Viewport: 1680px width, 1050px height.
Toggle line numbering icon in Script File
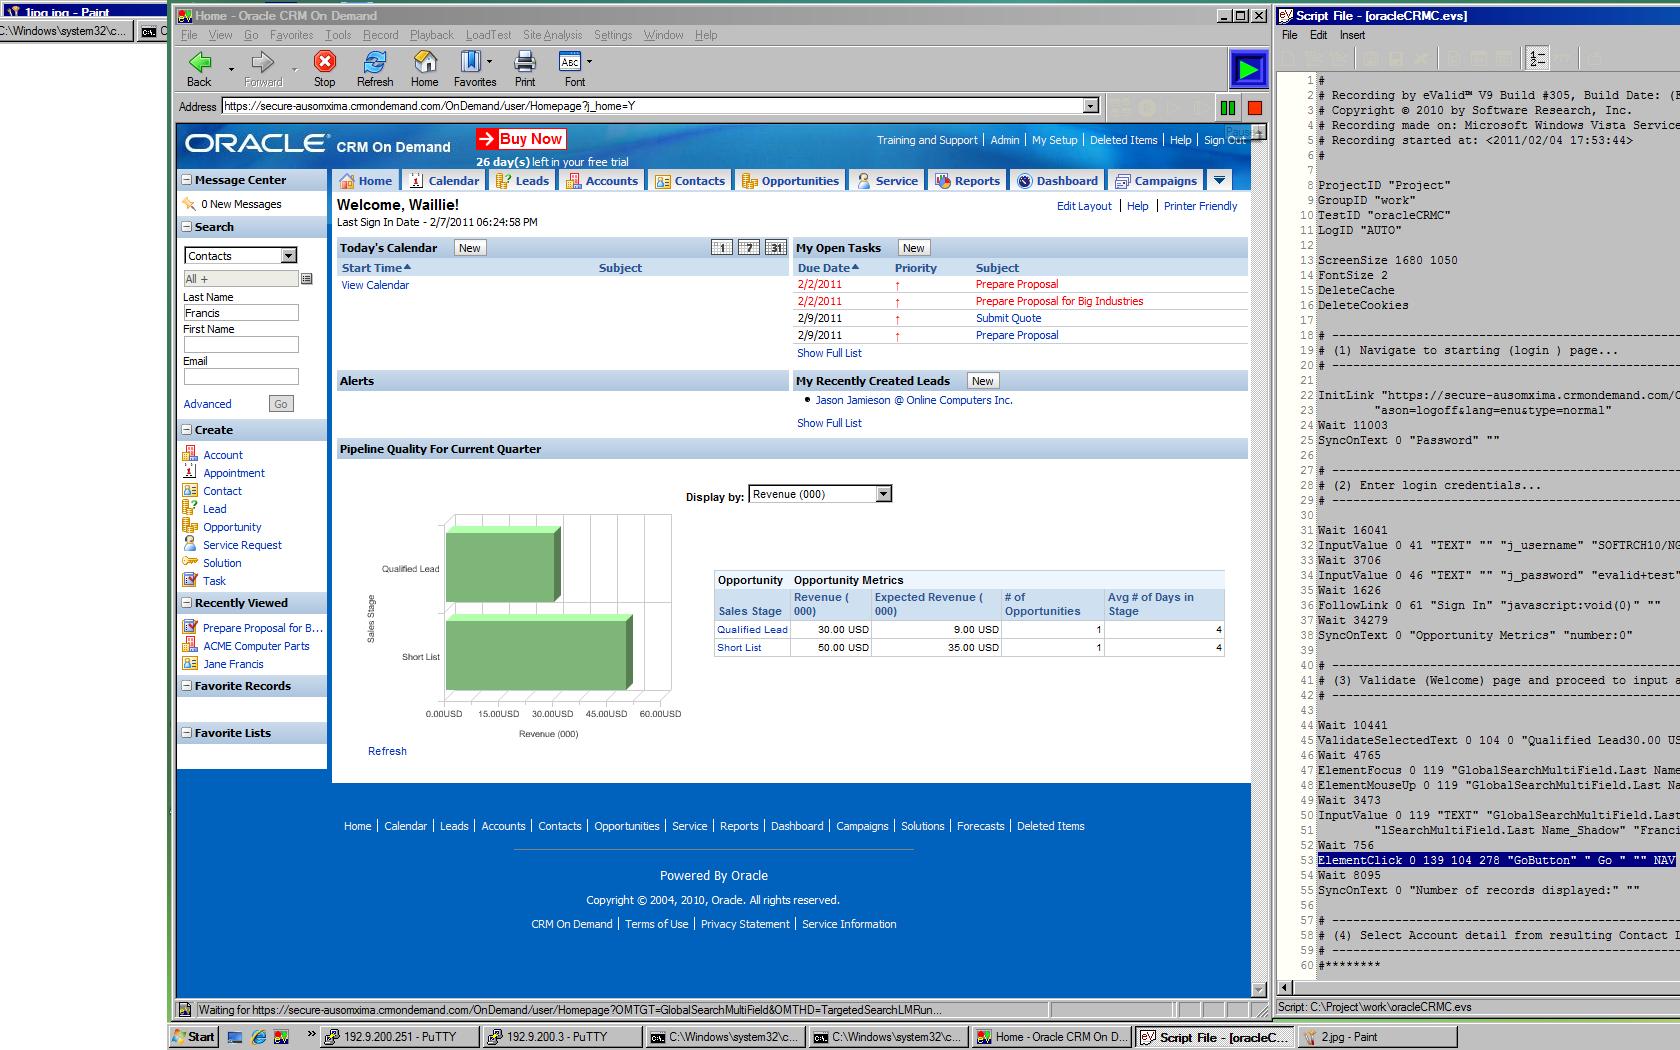click(1537, 58)
